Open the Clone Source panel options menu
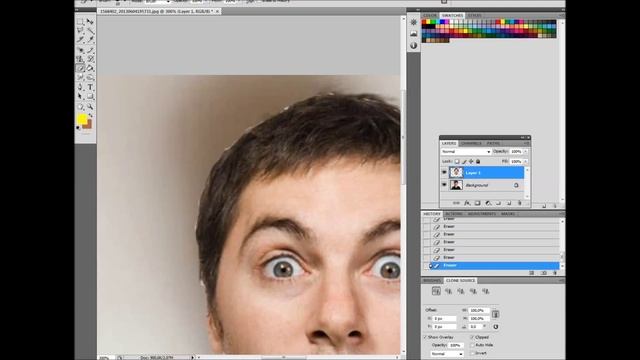The image size is (640, 360). point(561,280)
